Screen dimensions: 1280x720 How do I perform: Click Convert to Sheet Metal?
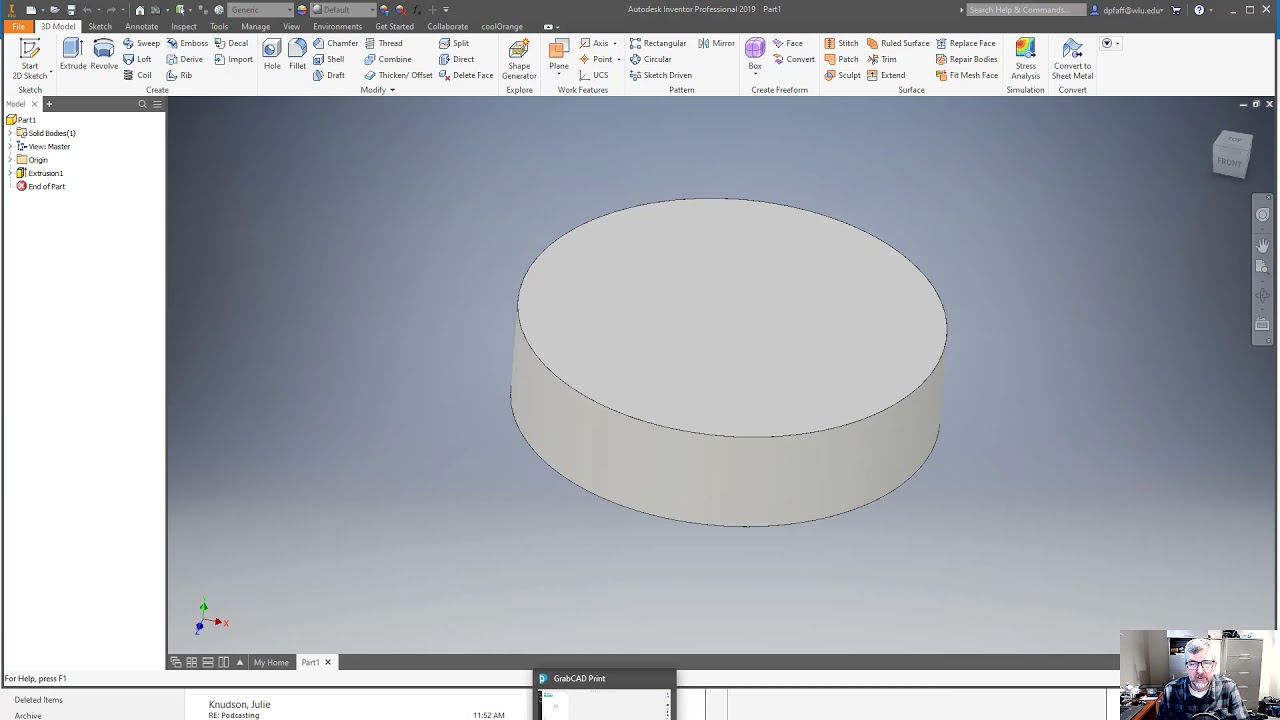1072,59
